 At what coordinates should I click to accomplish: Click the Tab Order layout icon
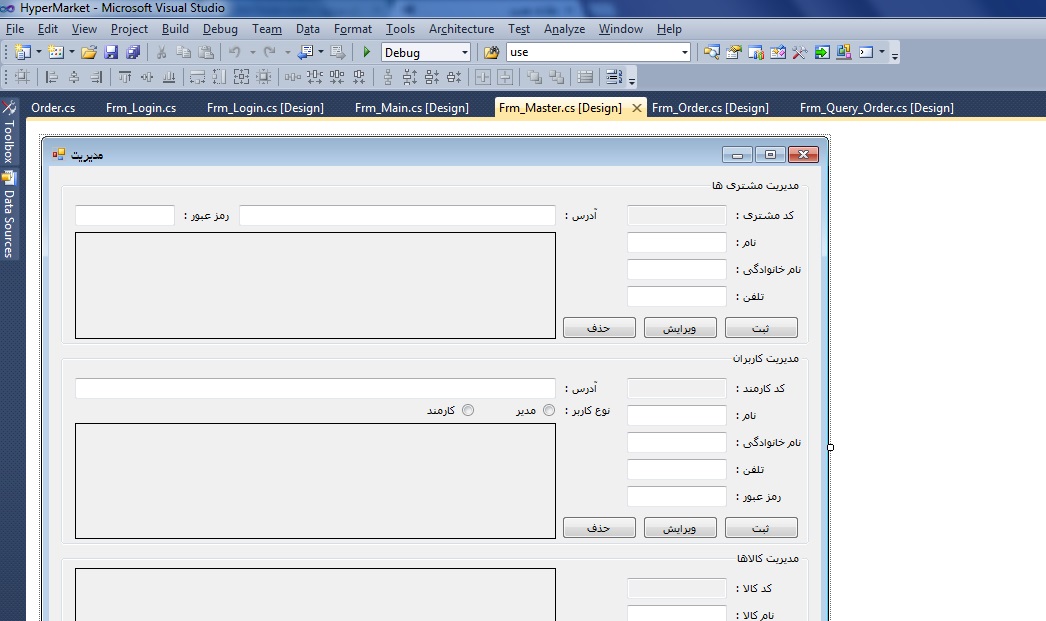click(x=614, y=77)
